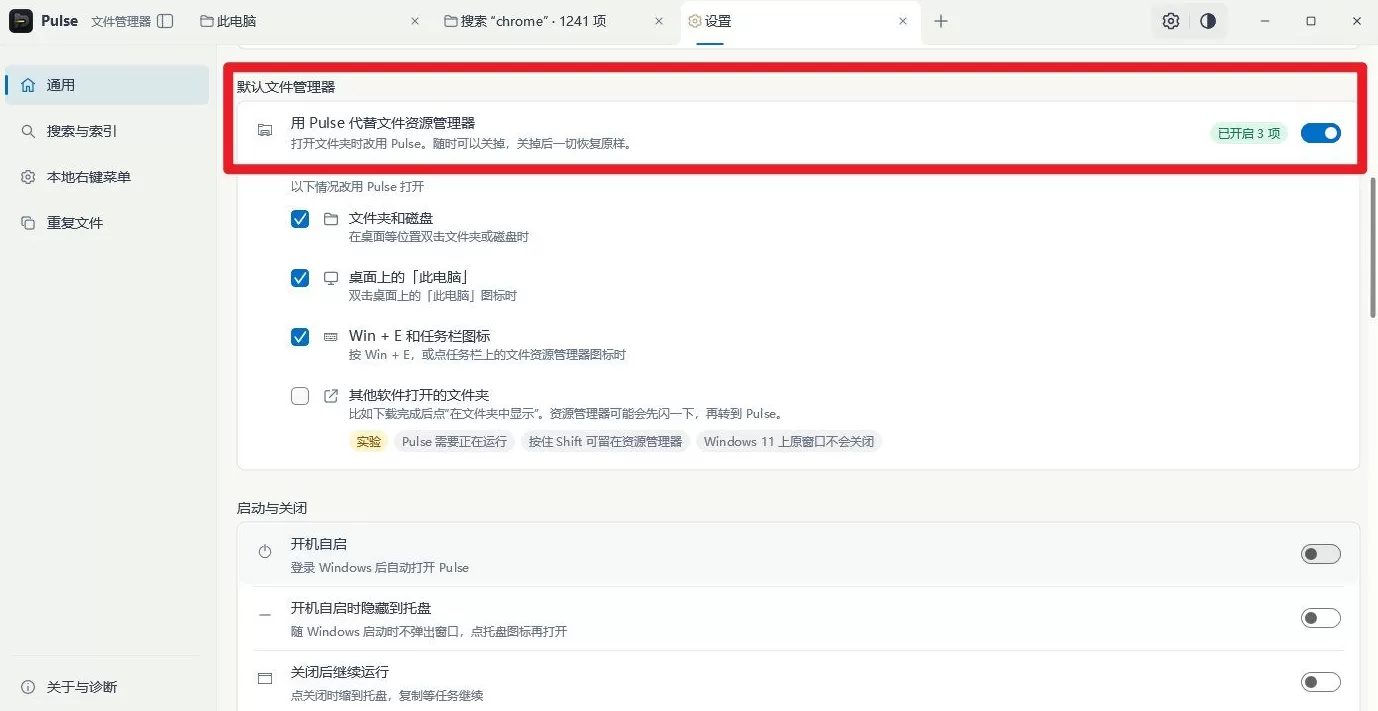Click the keyboard icon beside Win + E
The width and height of the screenshot is (1378, 711).
(x=331, y=336)
